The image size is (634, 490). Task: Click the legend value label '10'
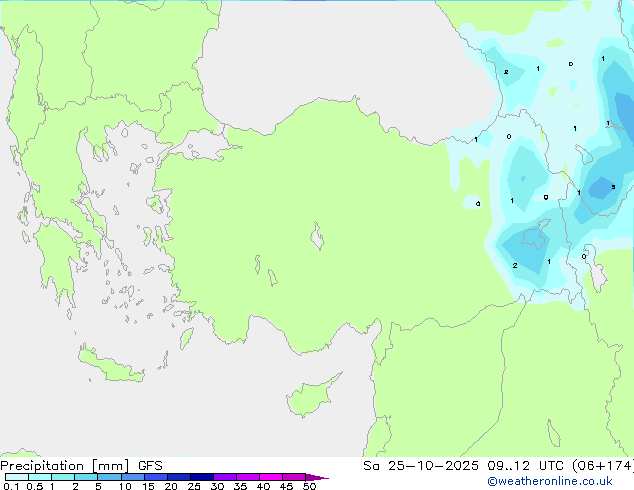coord(125,486)
